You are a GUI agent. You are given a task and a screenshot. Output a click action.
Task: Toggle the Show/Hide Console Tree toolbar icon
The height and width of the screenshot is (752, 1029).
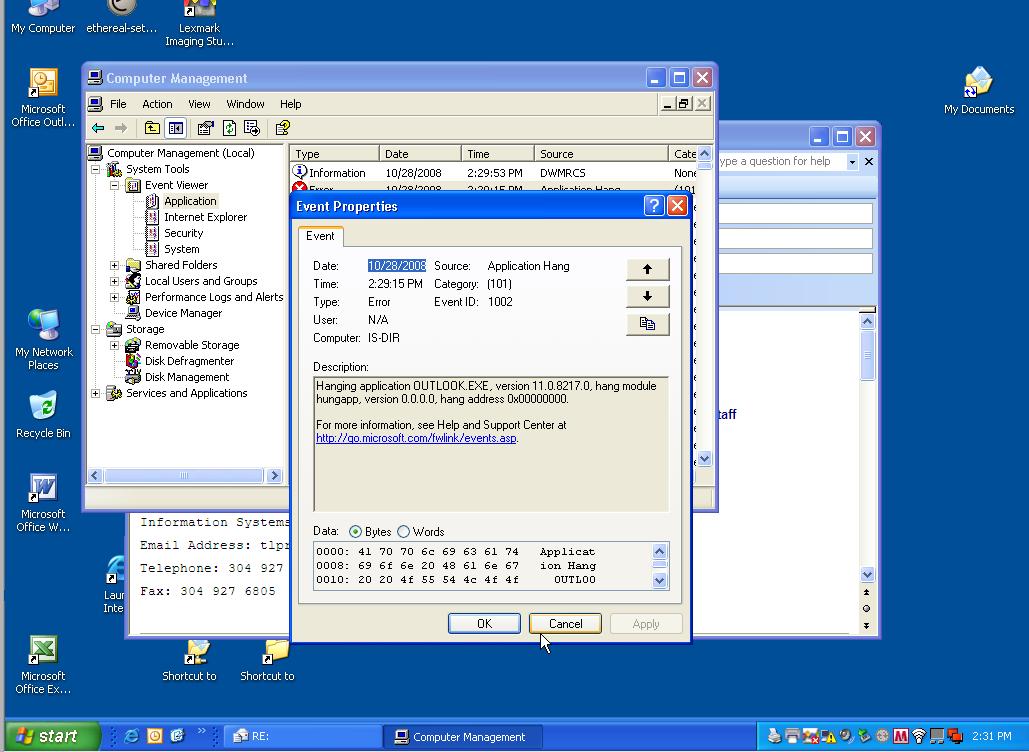(176, 128)
